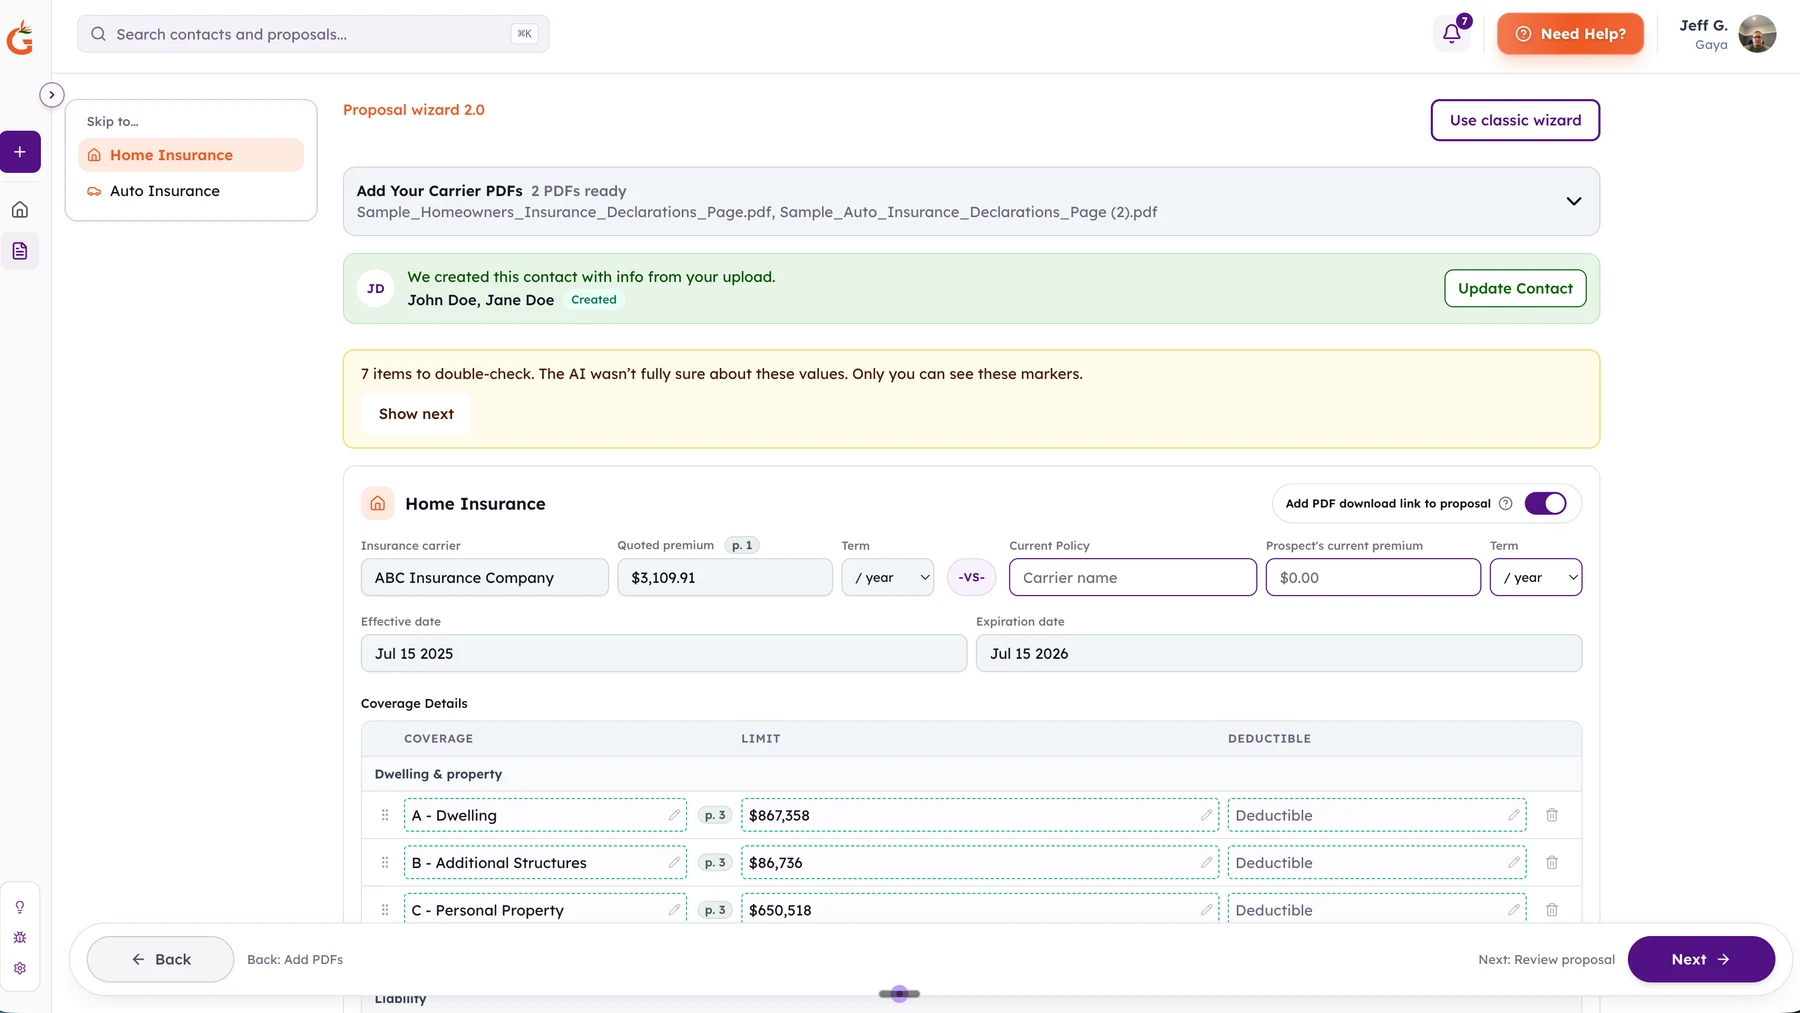Click drag handle of B - Additional Structures row

coord(385,863)
